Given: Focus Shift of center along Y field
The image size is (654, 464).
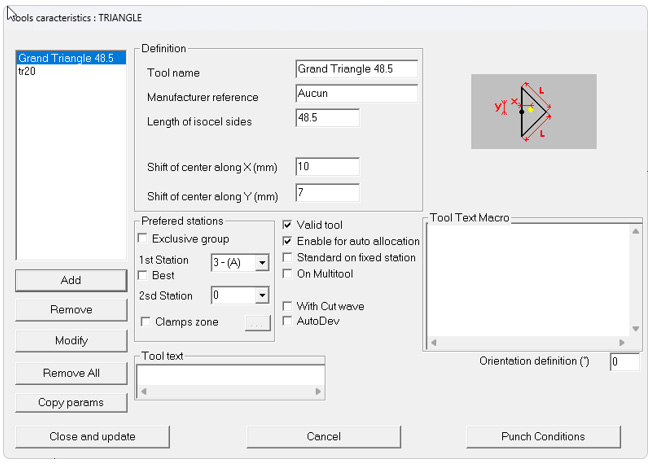Looking at the screenshot, I should (327, 192).
